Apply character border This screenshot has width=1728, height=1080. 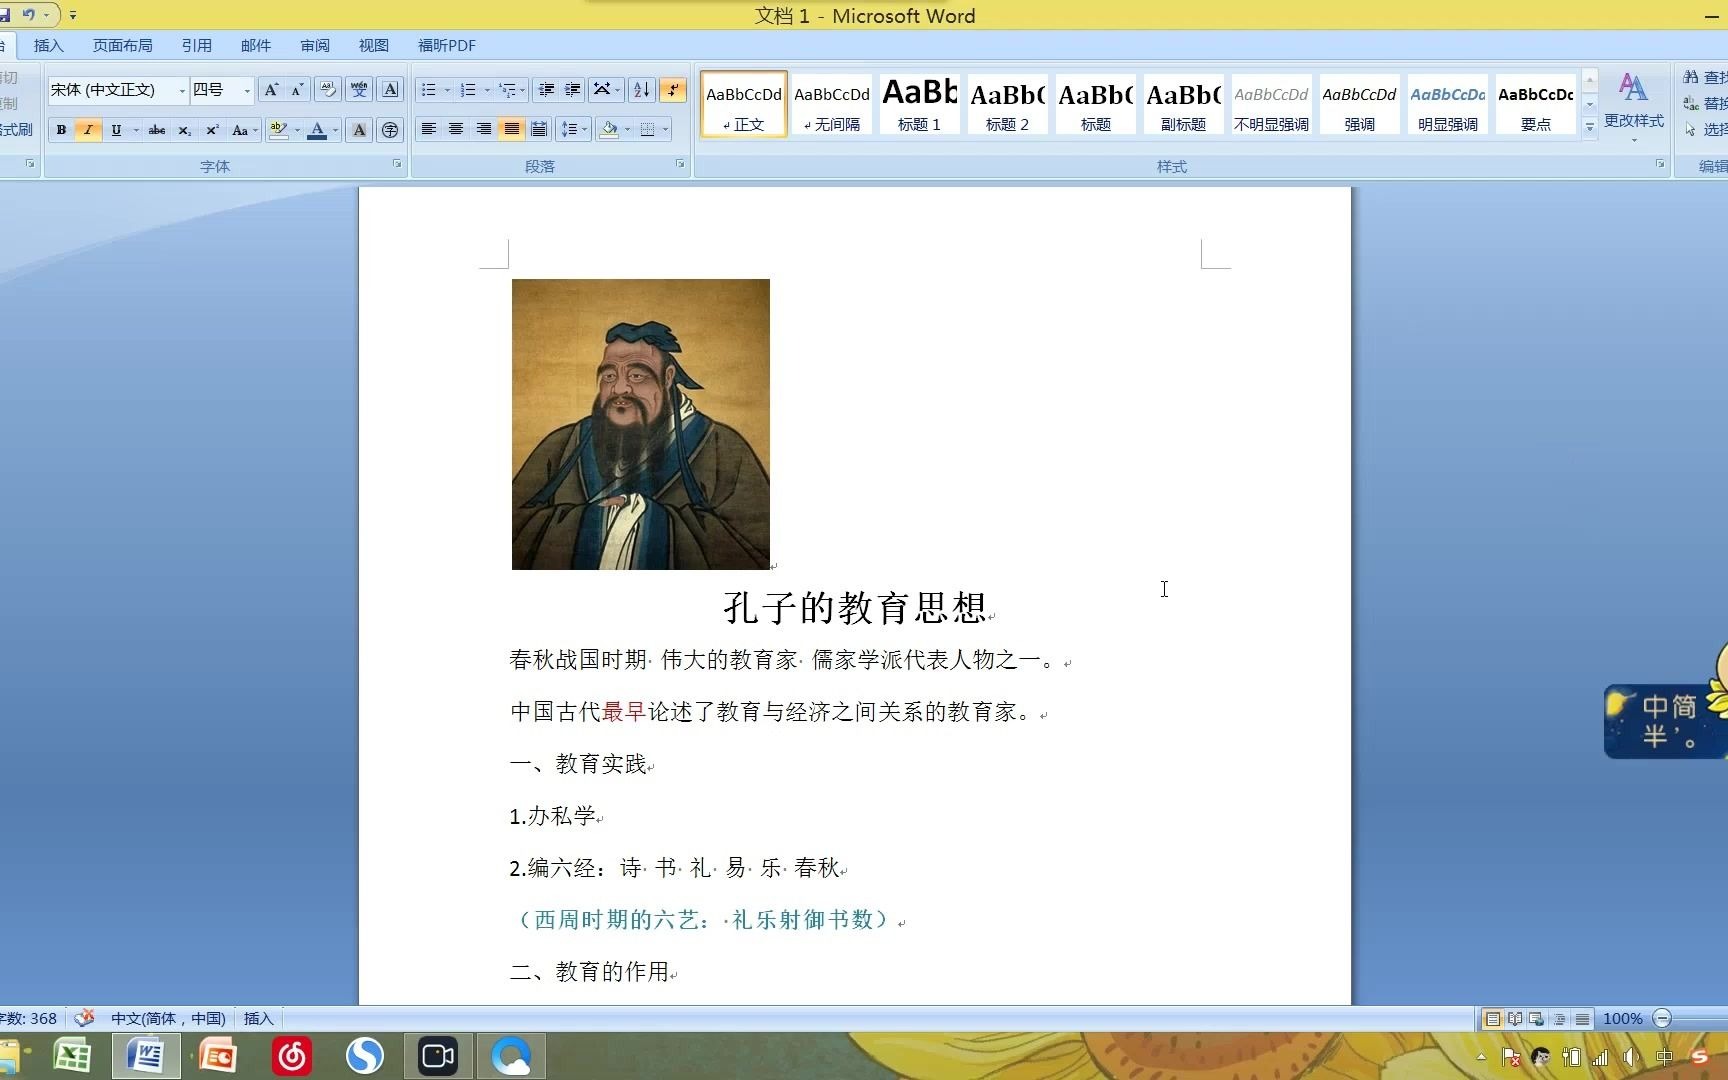coord(391,90)
